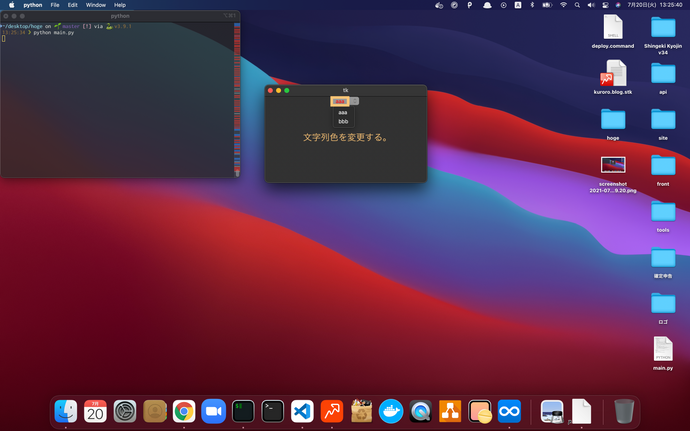Image resolution: width=690 pixels, height=431 pixels.
Task: Open iTerm with green prompt icon in Dock
Action: tap(243, 411)
